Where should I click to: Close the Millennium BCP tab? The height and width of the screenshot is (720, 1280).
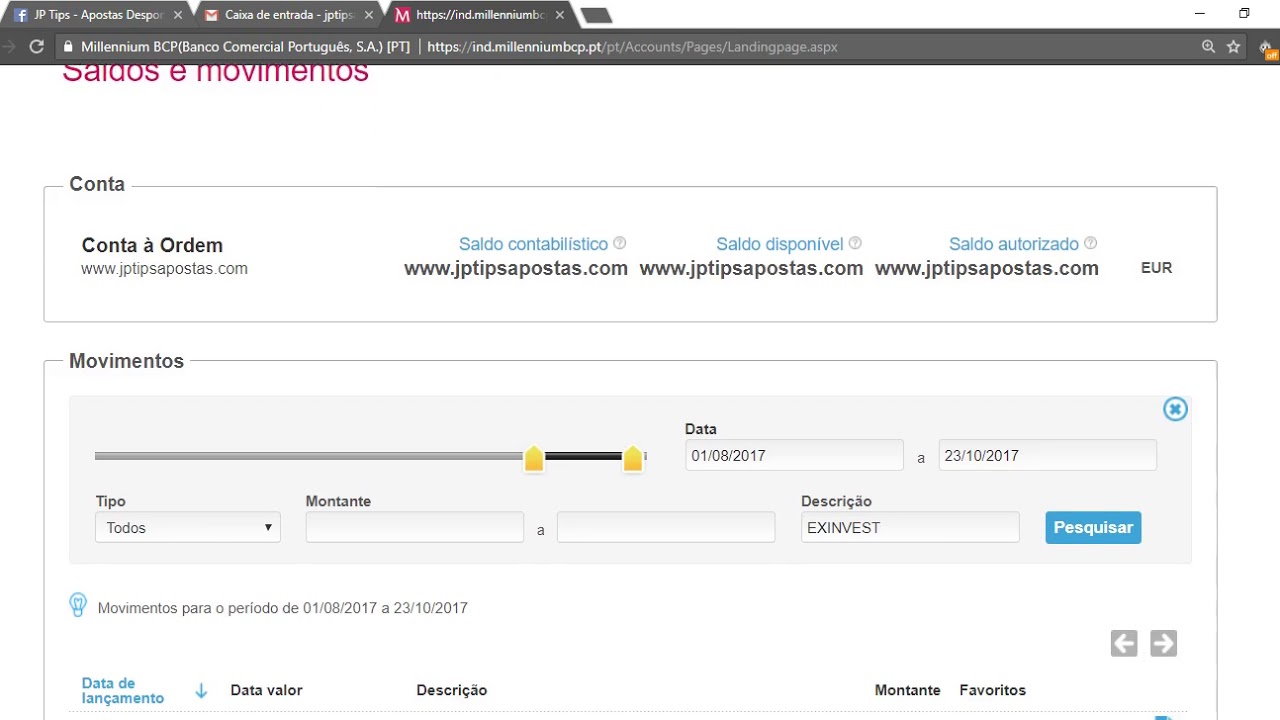(560, 15)
